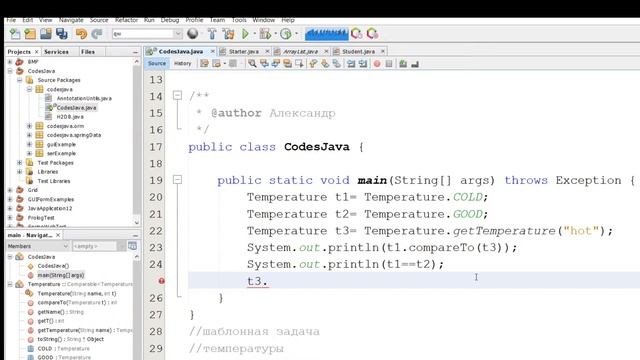The width and height of the screenshot is (640, 360).
Task: Open the project configuration combo box
Action: (147, 34)
